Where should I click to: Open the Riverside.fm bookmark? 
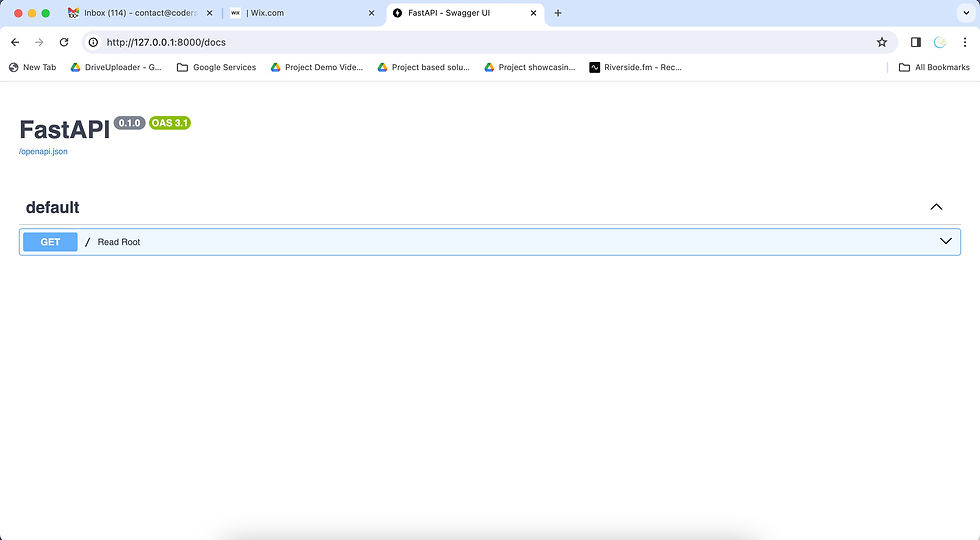click(636, 67)
